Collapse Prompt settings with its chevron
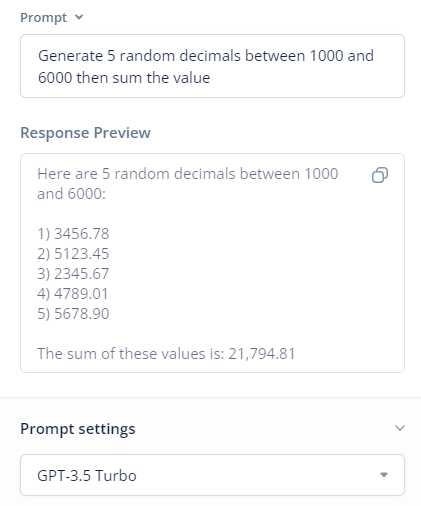421x506 pixels. [x=400, y=428]
